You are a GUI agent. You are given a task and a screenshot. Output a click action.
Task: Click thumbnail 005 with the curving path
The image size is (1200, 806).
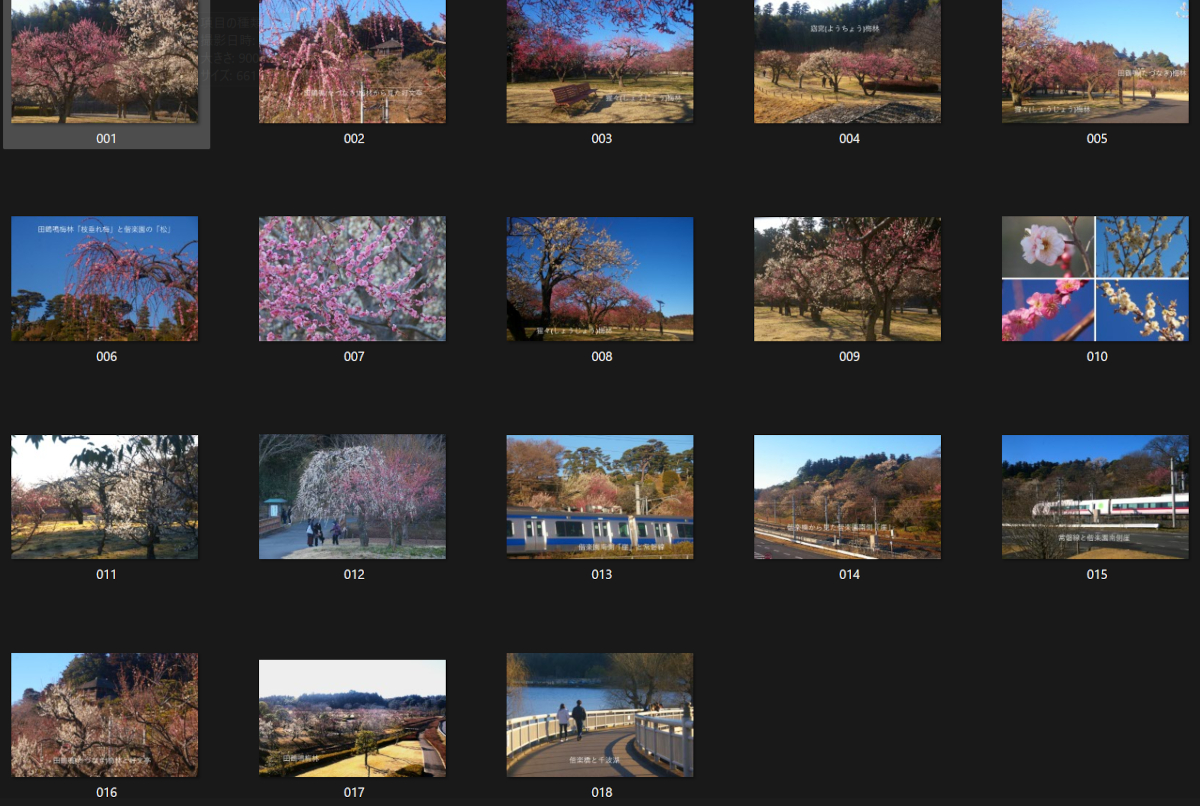tap(1095, 62)
